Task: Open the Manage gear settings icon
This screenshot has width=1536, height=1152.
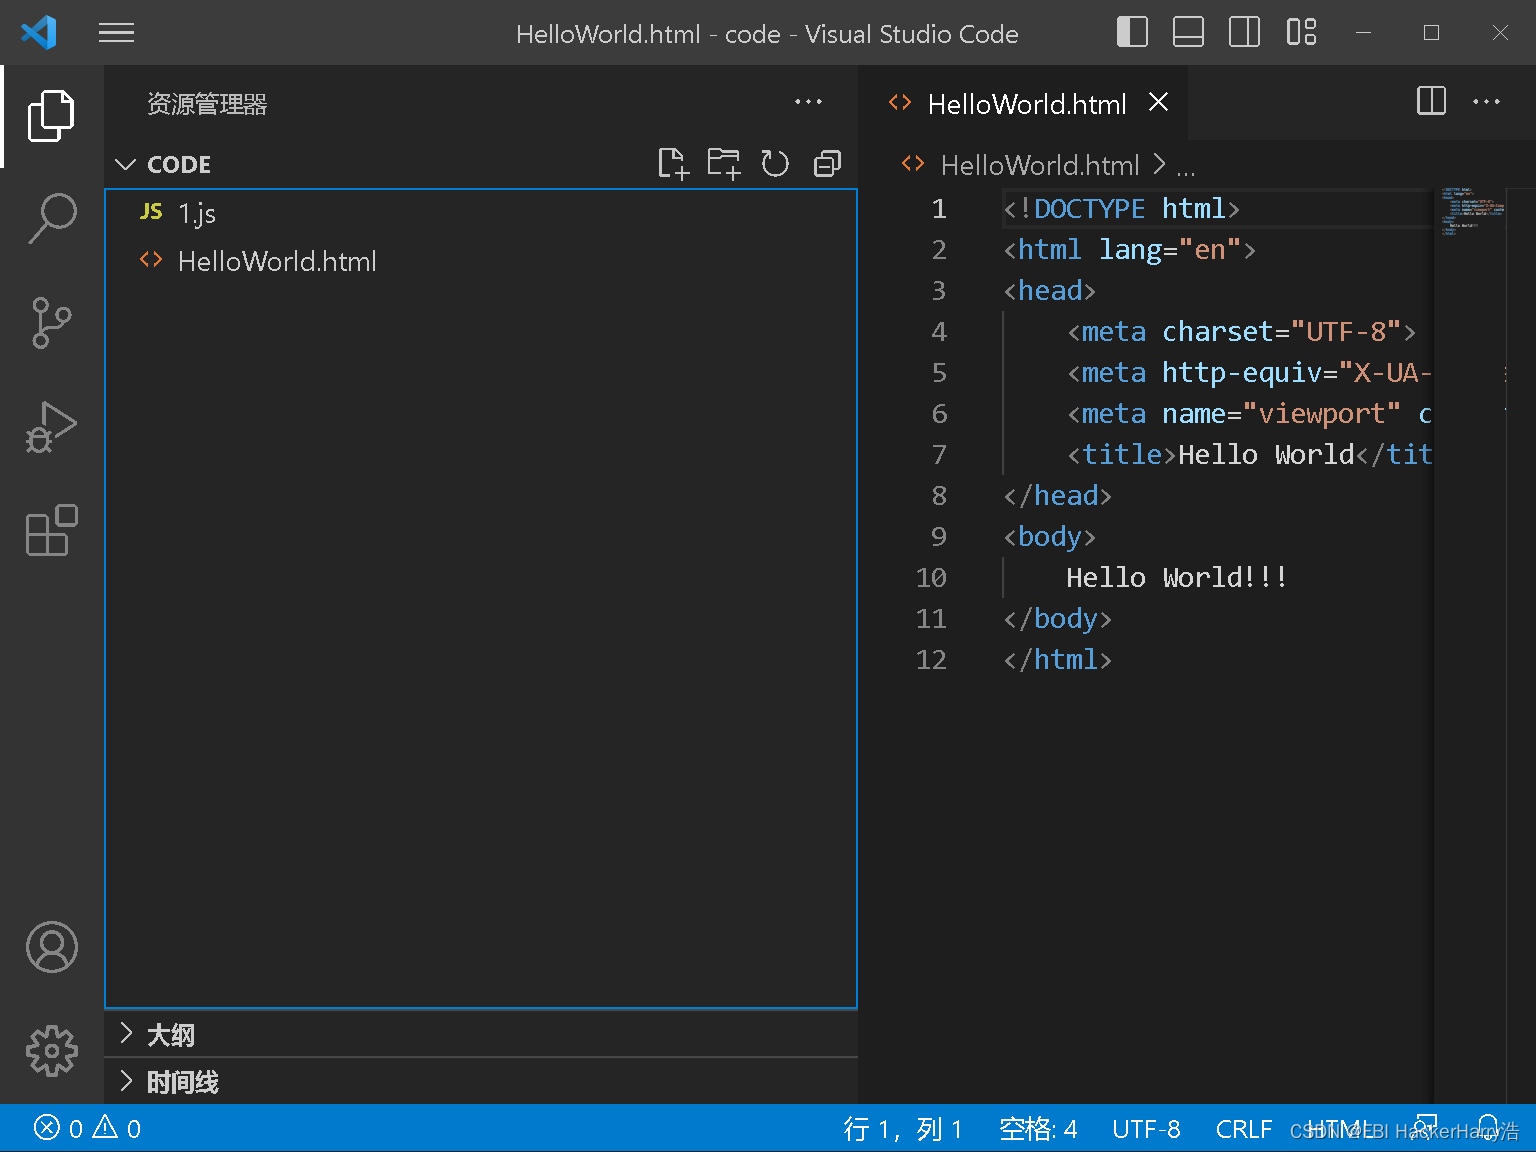Action: click(51, 1051)
